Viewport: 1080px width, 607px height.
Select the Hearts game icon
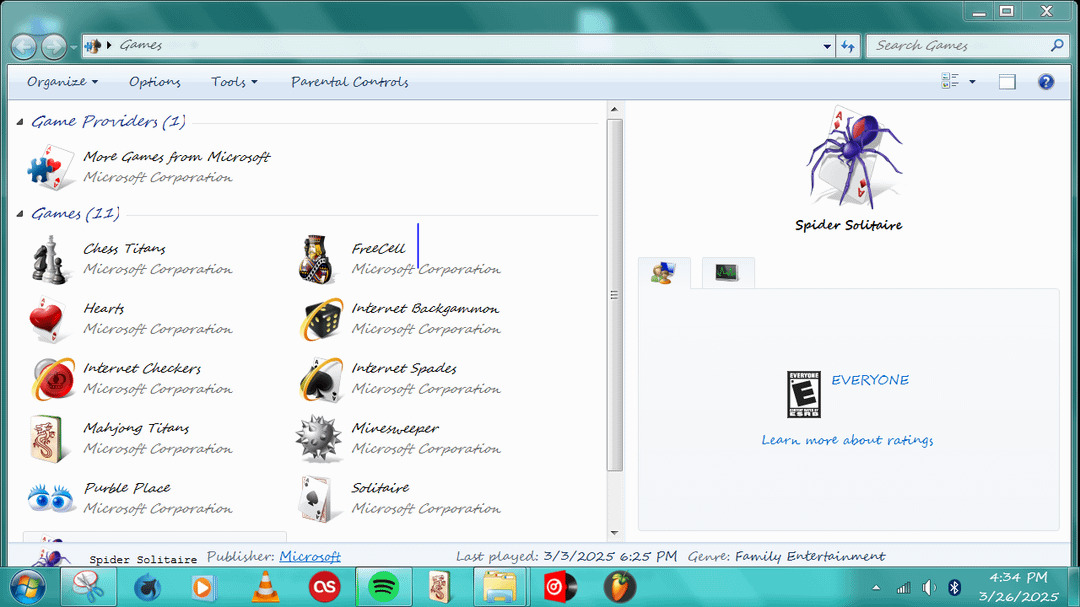point(49,319)
